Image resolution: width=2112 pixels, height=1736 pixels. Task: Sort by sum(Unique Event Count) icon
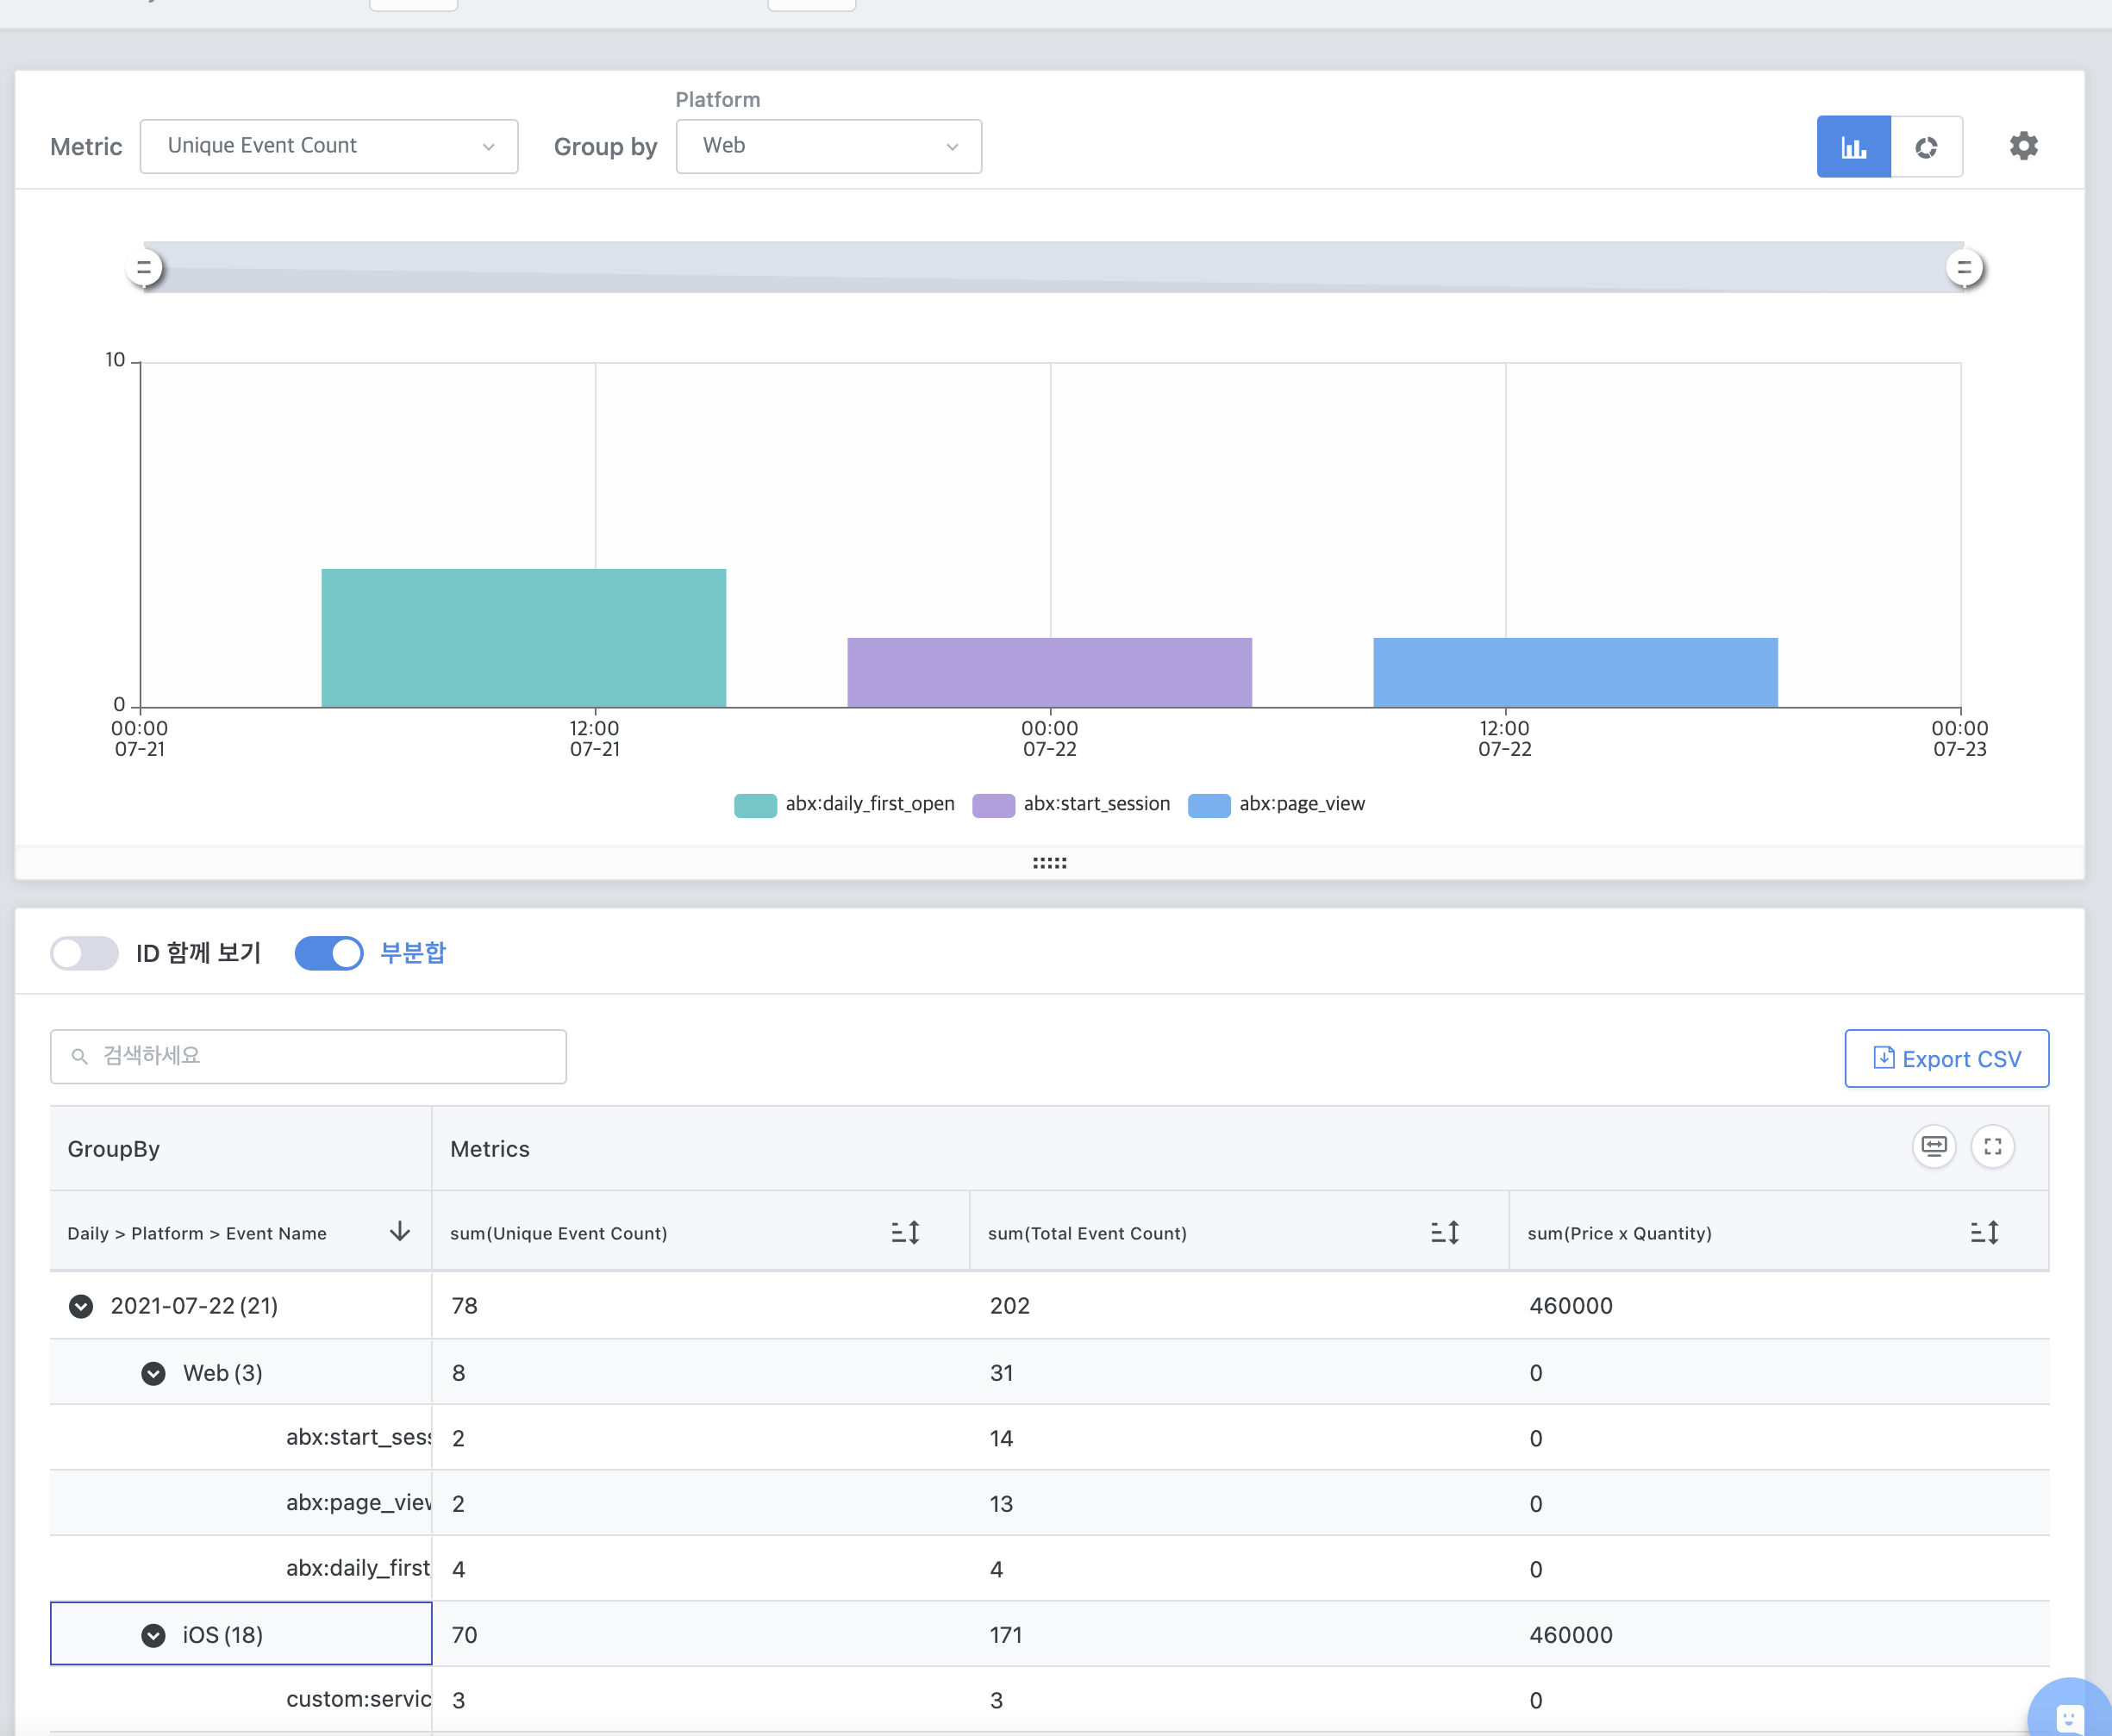(906, 1232)
